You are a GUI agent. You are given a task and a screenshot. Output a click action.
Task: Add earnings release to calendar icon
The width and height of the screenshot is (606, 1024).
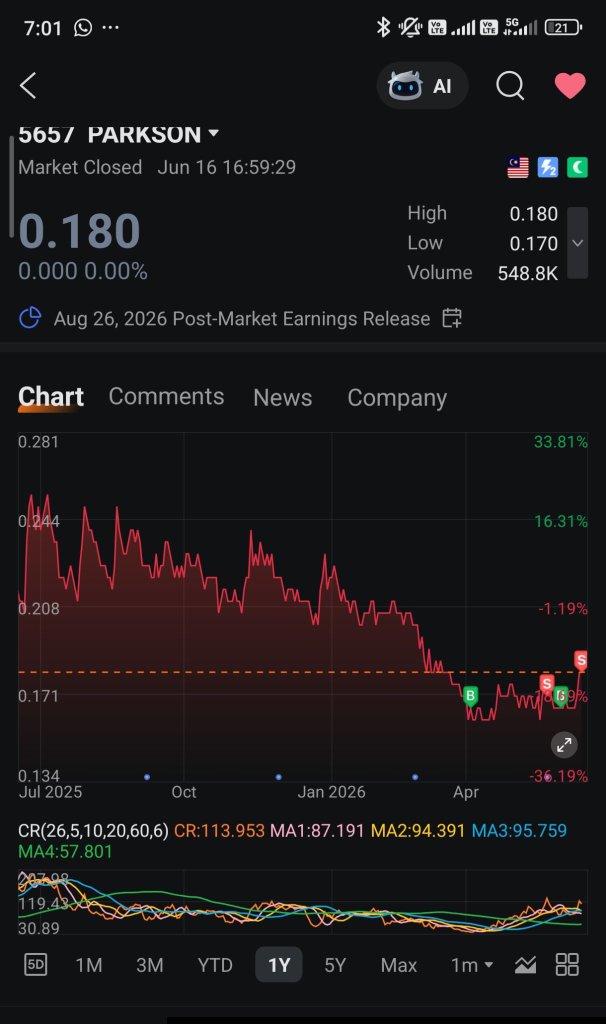[x=452, y=319]
